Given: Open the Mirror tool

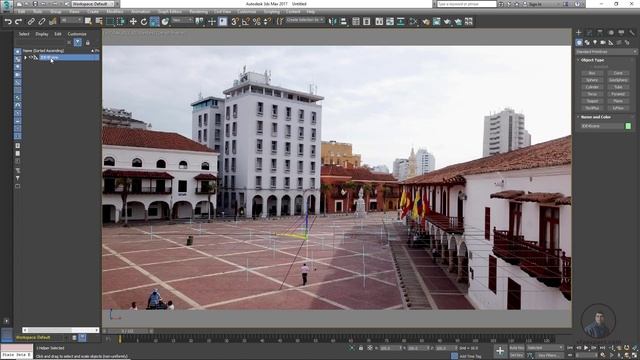Looking at the screenshot, I should pyautogui.click(x=333, y=22).
